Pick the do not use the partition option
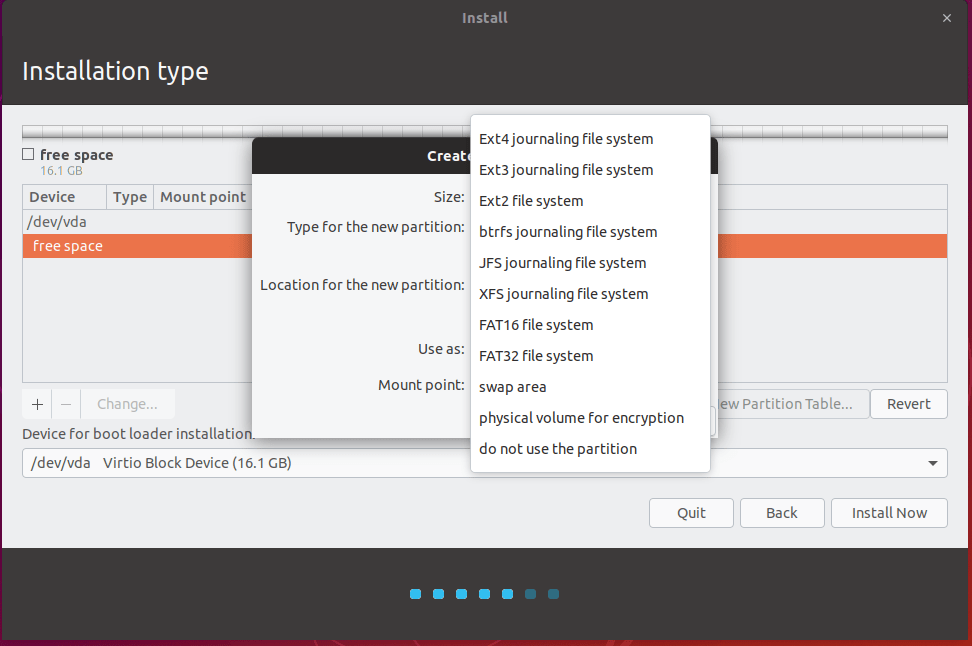Viewport: 972px width, 646px height. 558,448
